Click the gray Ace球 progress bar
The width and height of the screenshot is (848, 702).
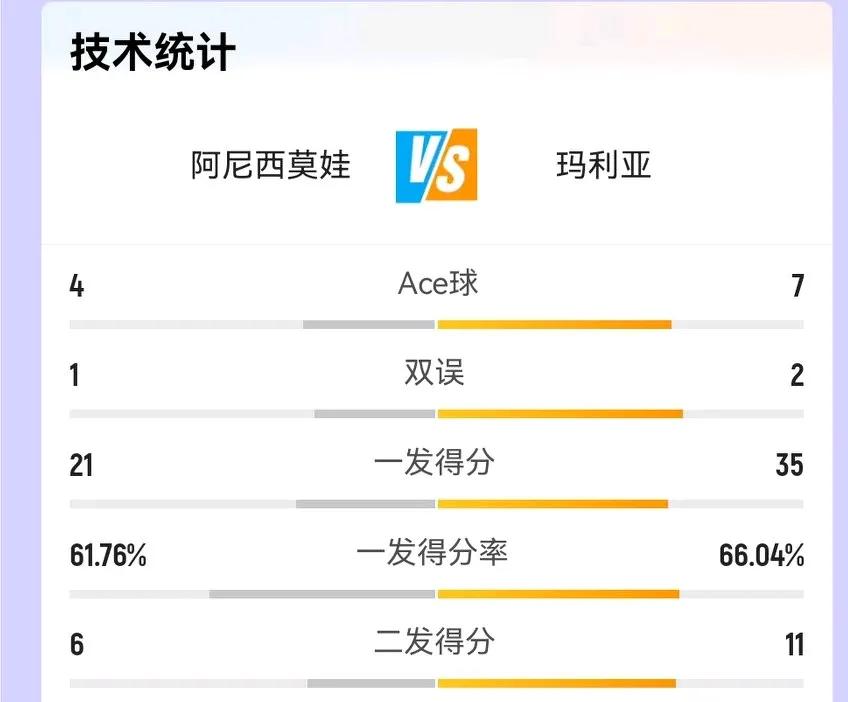(369, 324)
